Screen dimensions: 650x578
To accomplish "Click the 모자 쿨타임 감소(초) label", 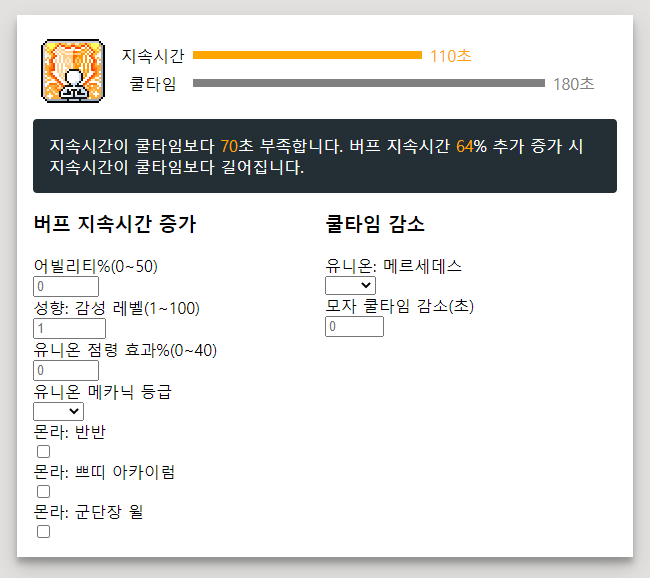I will 400,306.
